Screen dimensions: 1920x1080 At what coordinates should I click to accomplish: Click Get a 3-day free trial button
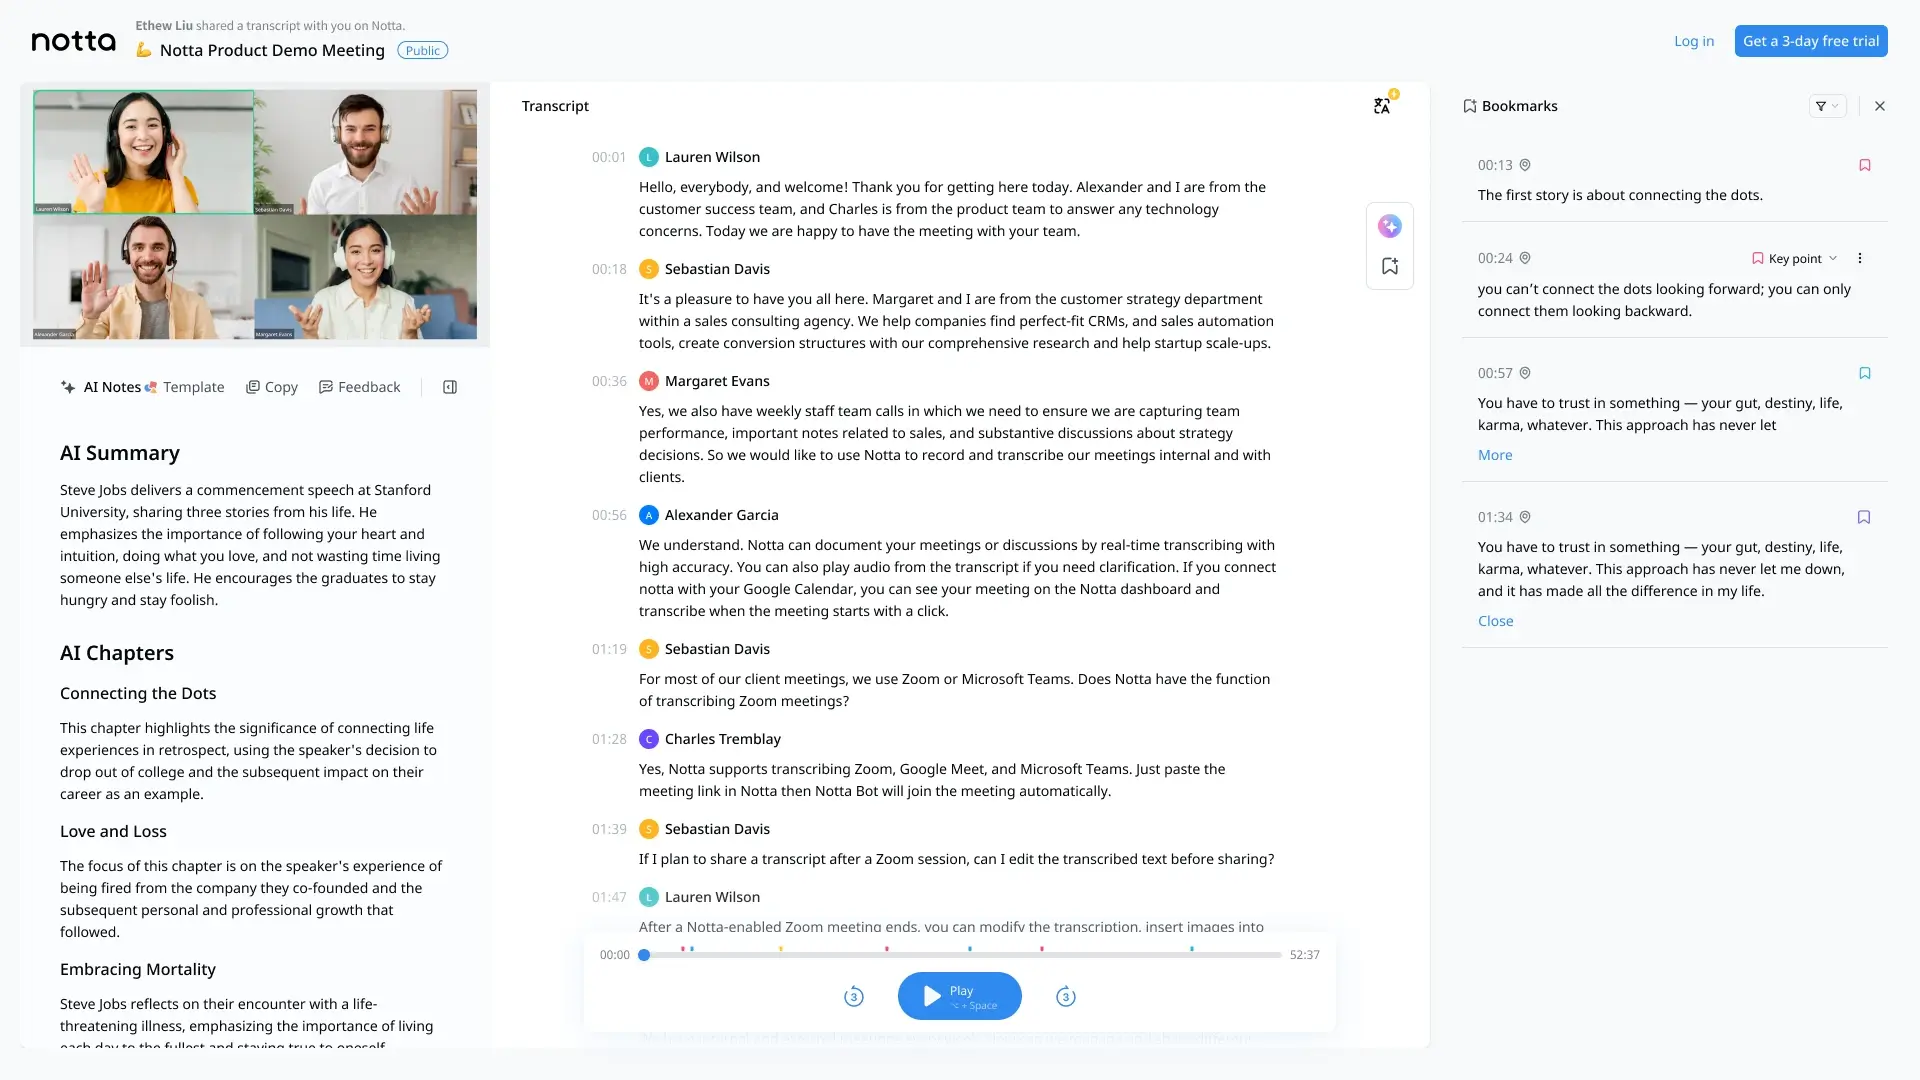pos(1811,40)
